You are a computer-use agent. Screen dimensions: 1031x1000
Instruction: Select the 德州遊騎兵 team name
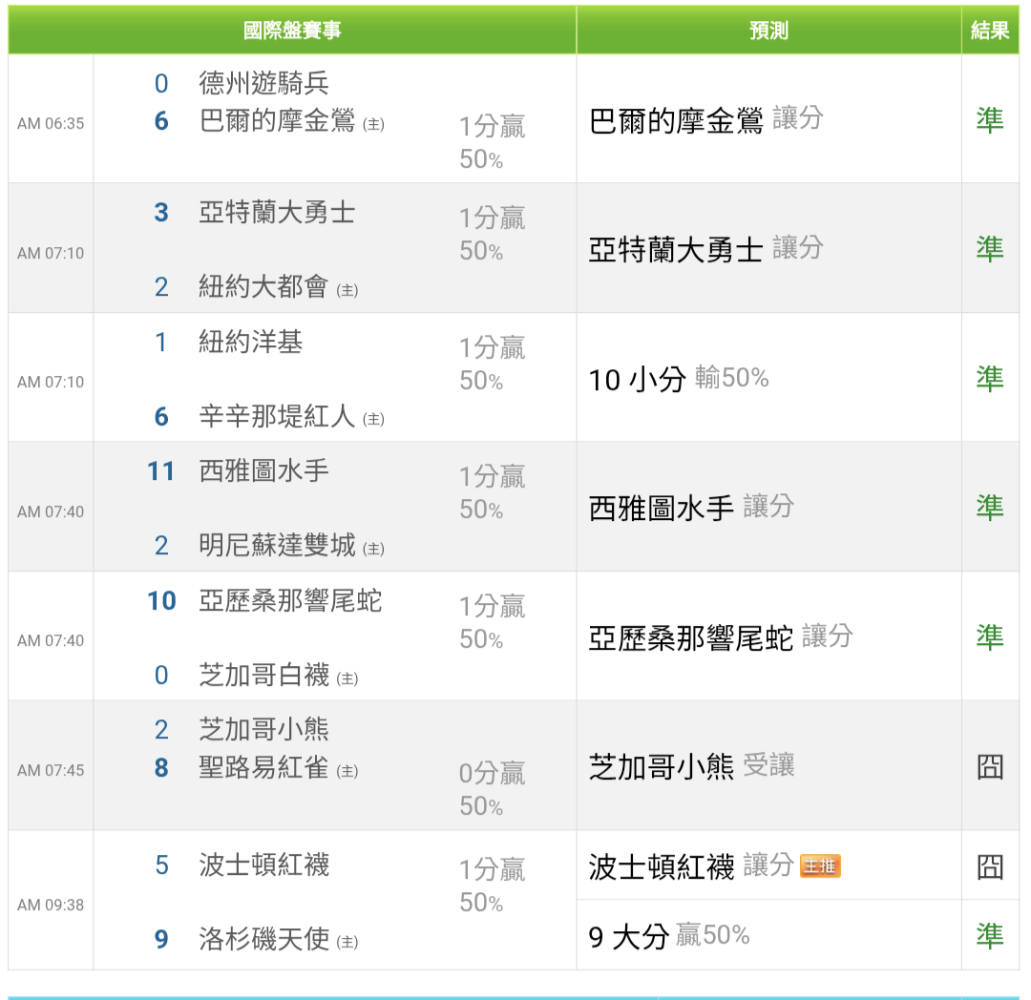pyautogui.click(x=264, y=83)
